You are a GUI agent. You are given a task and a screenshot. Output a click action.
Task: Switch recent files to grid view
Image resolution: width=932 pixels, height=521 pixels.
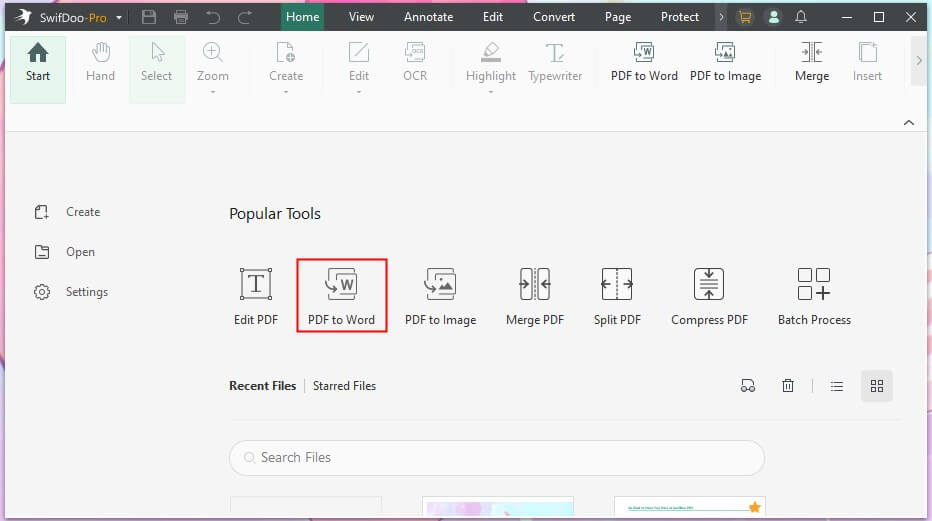(x=877, y=386)
